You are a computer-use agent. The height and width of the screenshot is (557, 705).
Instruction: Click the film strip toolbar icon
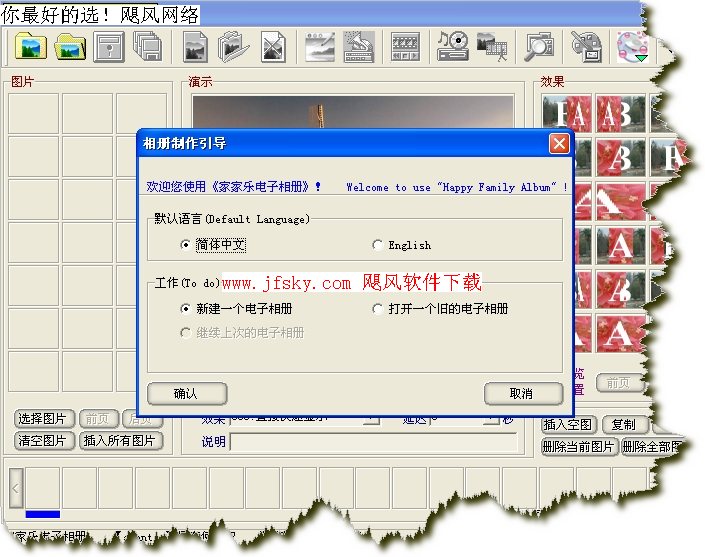tap(405, 46)
